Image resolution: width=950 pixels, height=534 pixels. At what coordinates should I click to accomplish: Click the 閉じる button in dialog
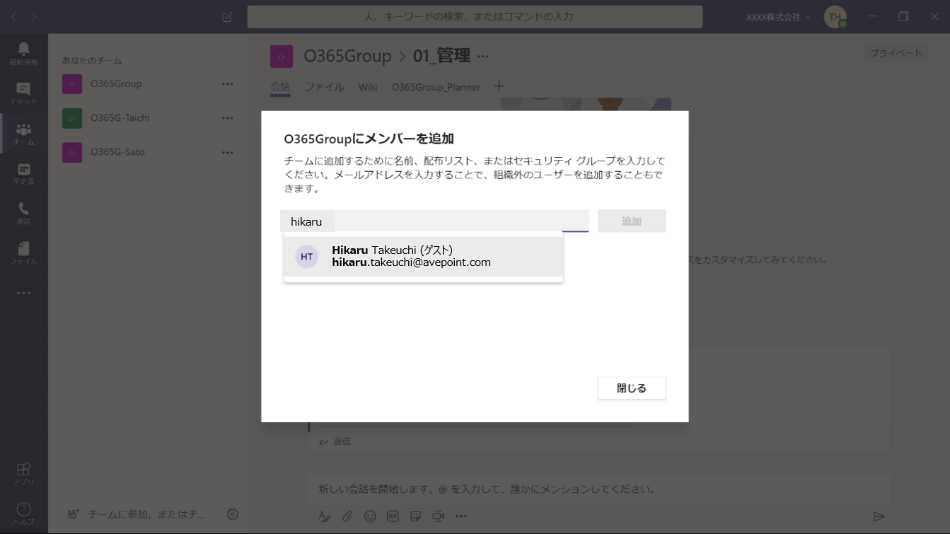tap(631, 388)
